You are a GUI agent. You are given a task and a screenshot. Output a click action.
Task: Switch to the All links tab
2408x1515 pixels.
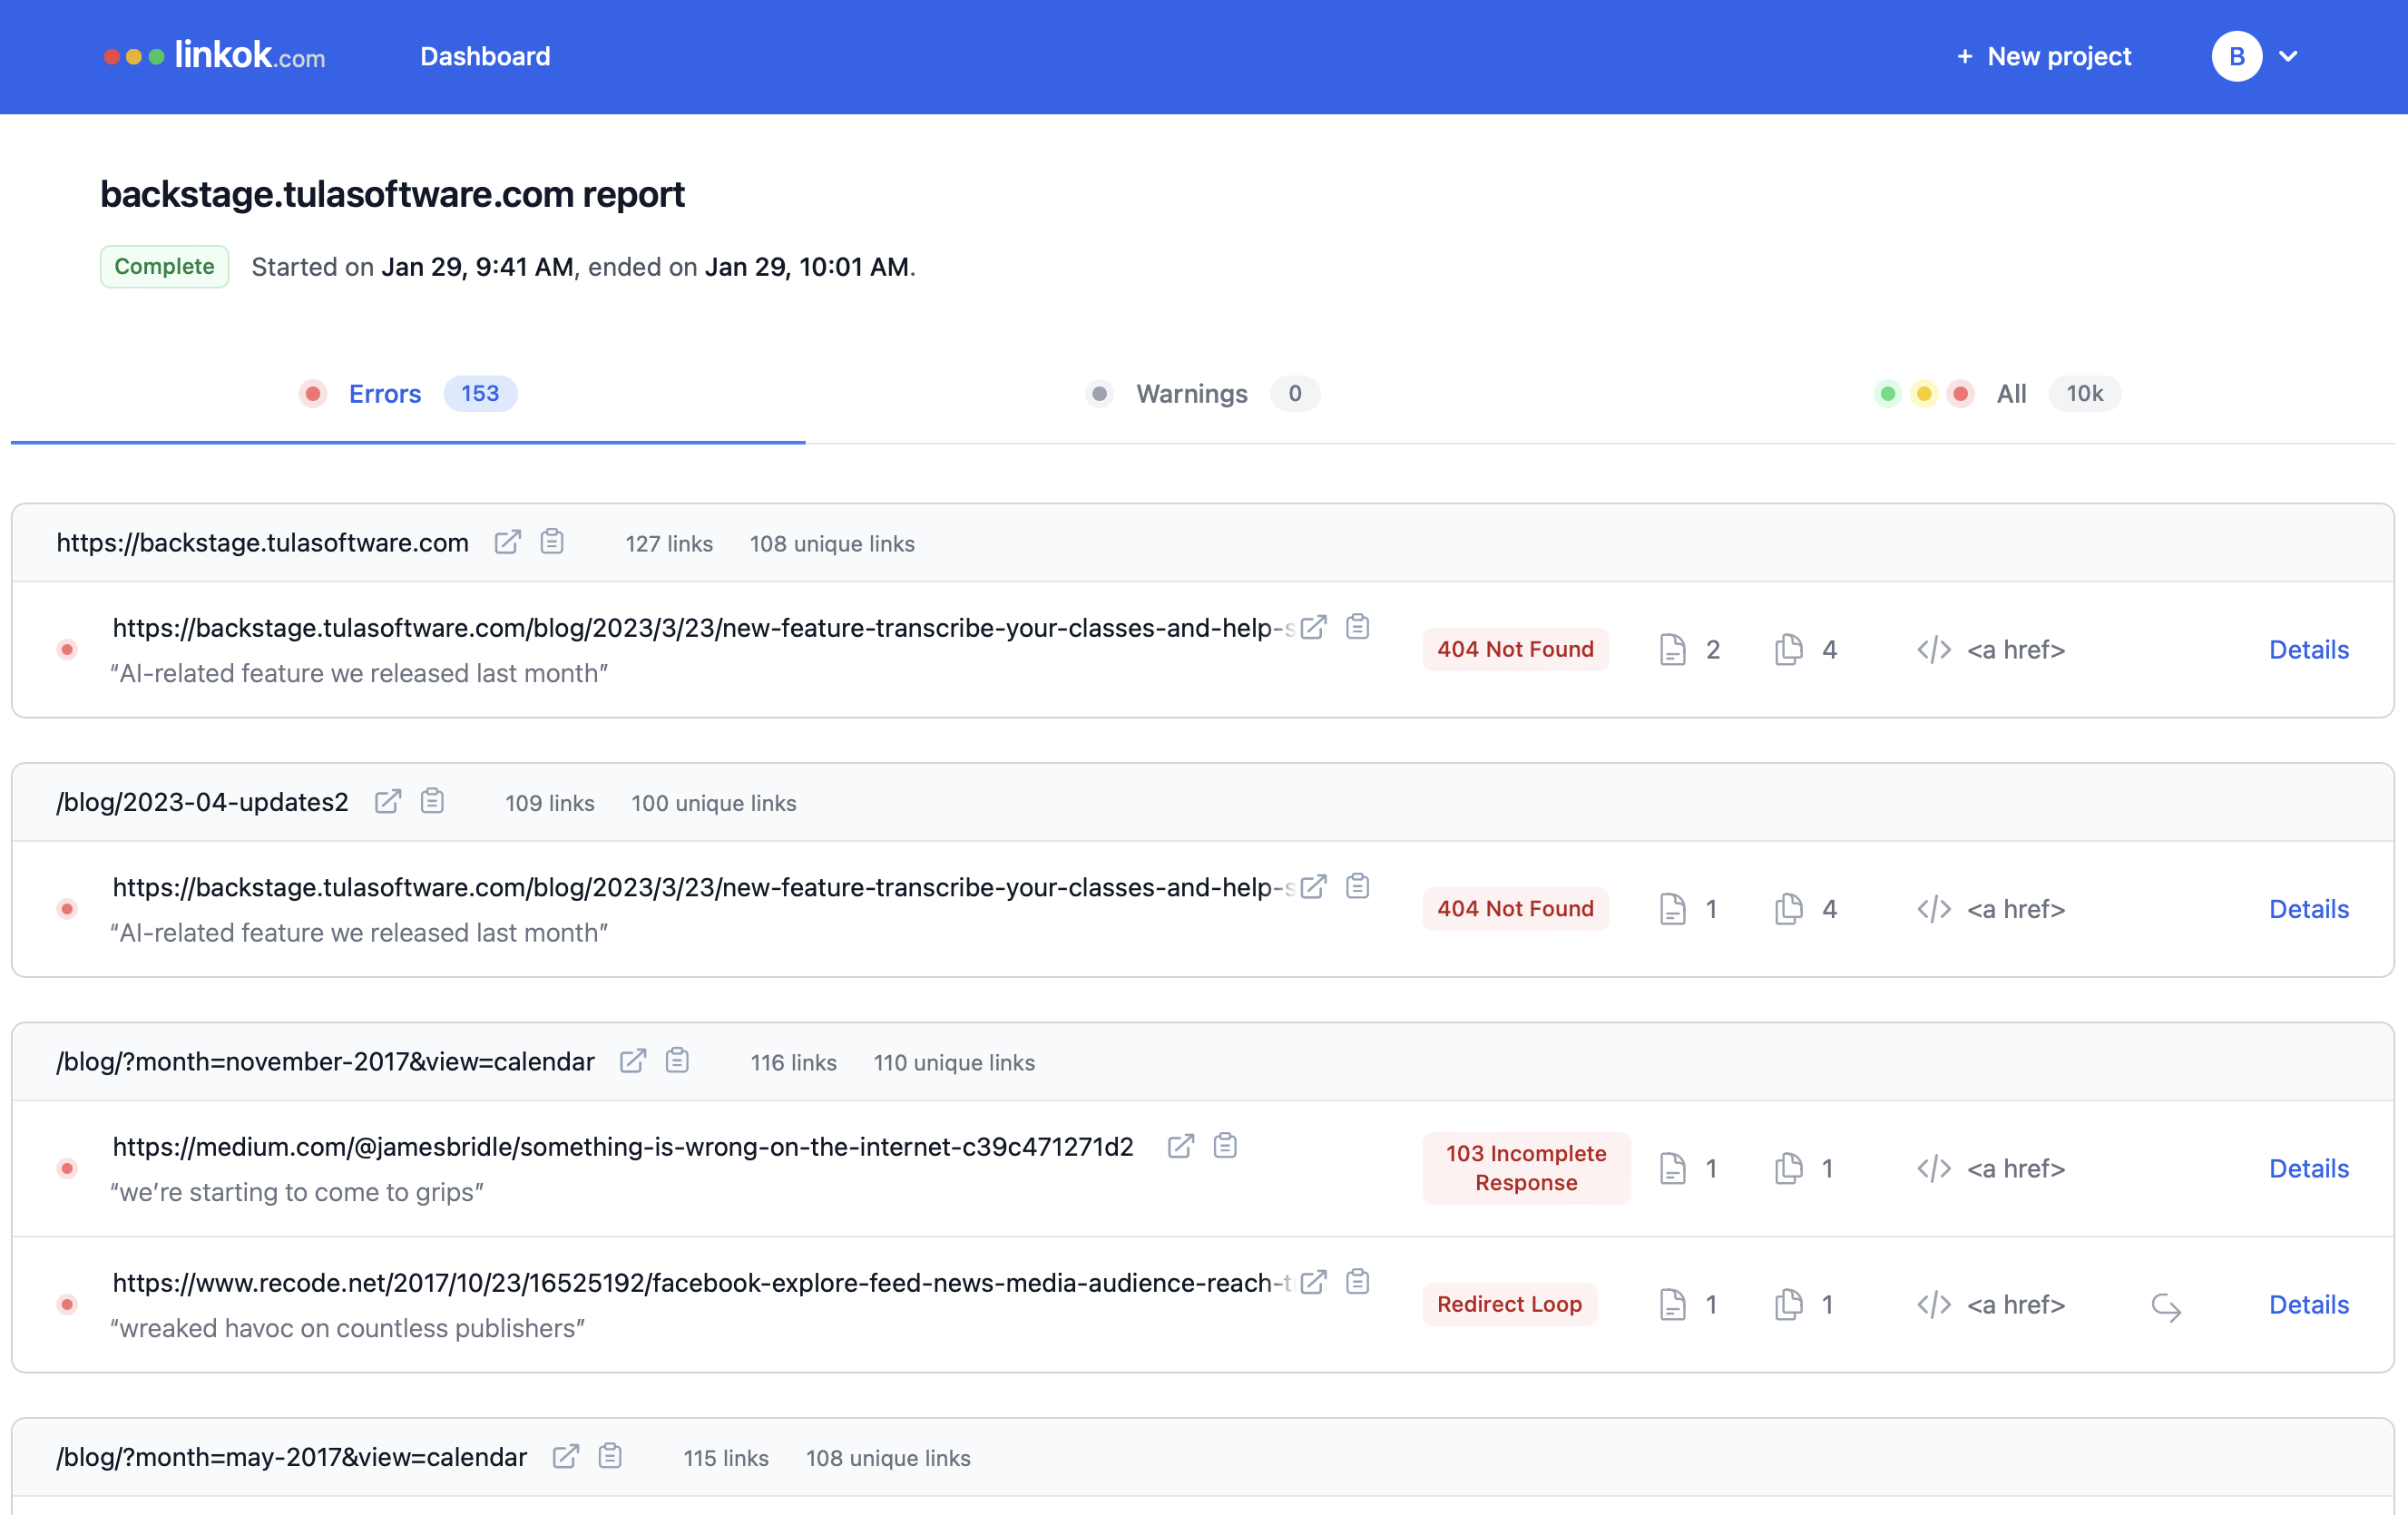coord(2010,393)
